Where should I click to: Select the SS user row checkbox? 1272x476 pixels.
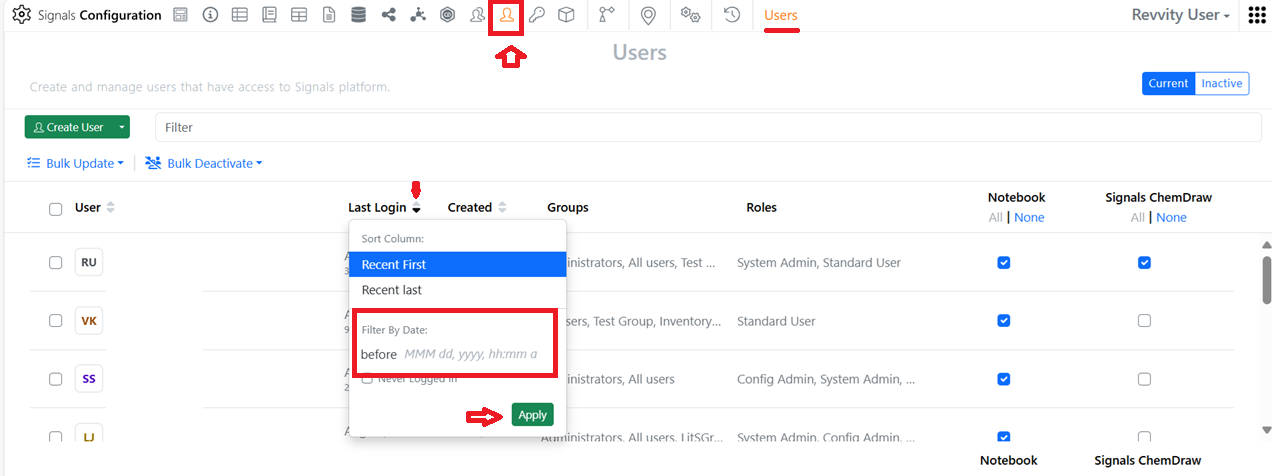[x=56, y=379]
